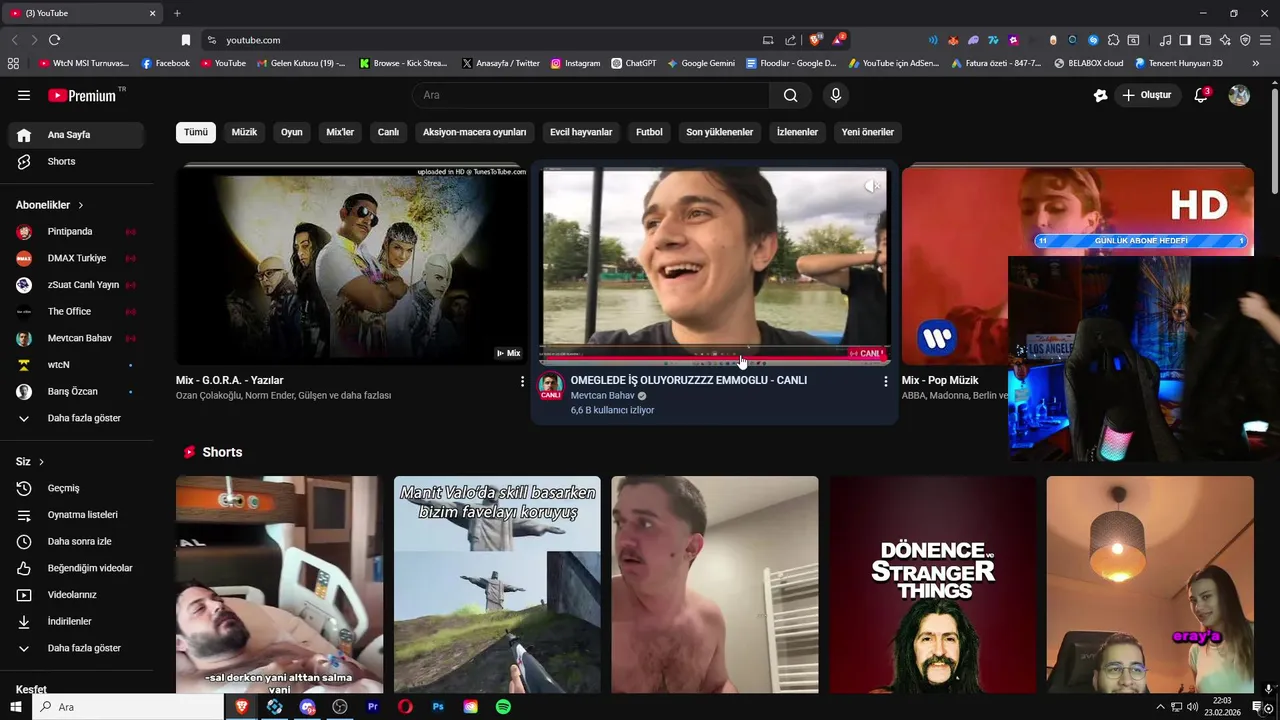Go to Ana Sayfa in sidebar
This screenshot has height=720, width=1280.
tap(76, 135)
